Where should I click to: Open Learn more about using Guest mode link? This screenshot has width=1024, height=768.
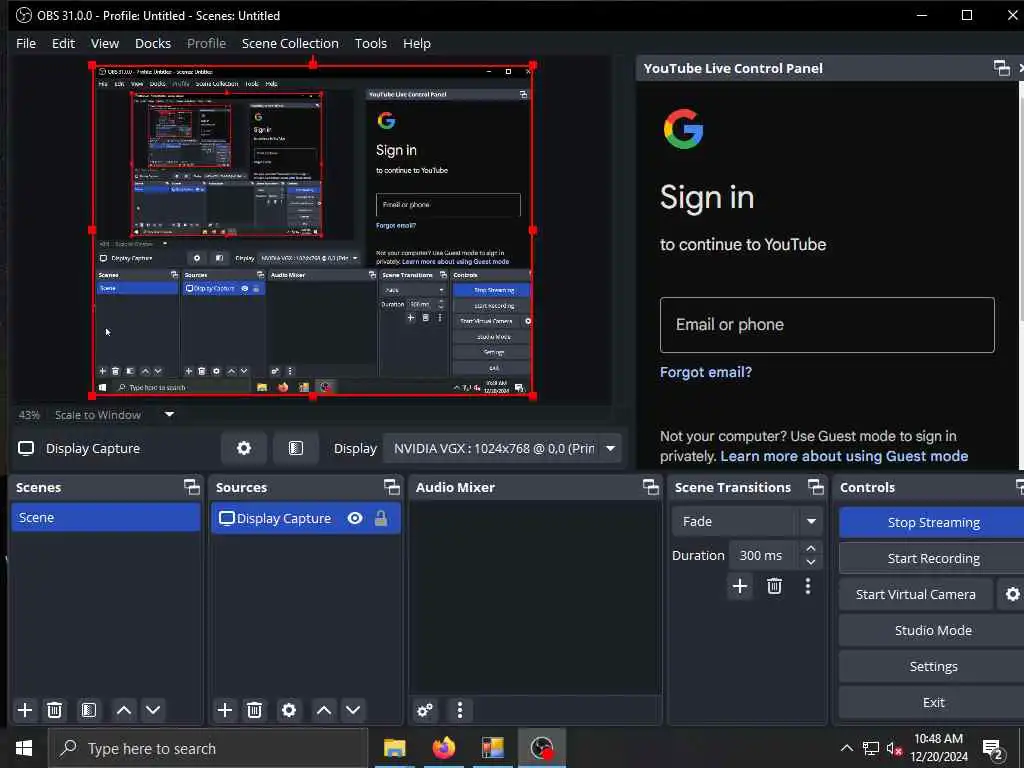click(844, 456)
